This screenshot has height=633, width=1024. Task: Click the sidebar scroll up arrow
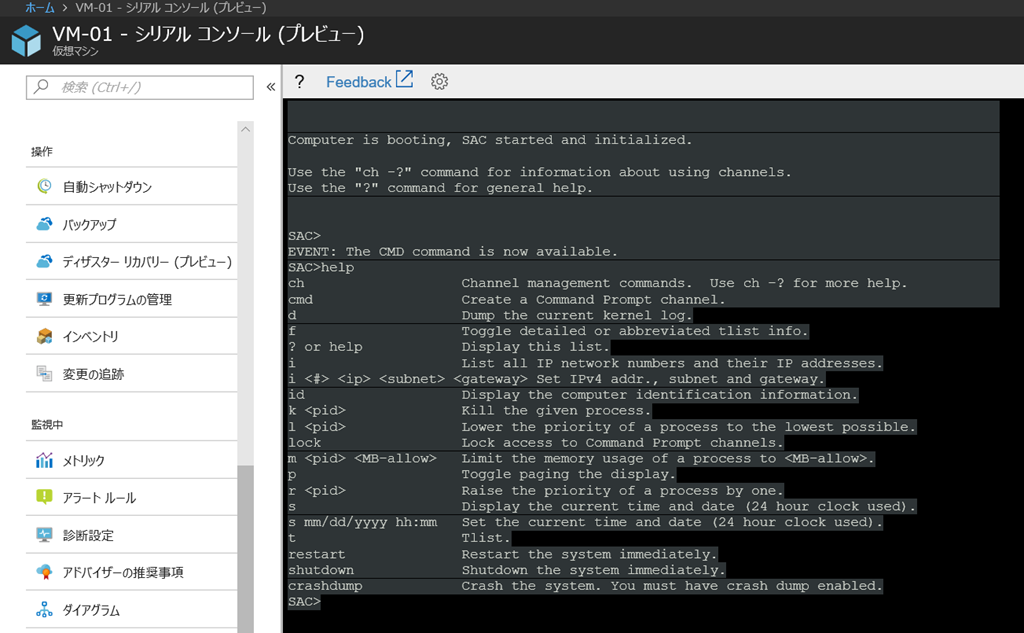pyautogui.click(x=246, y=129)
